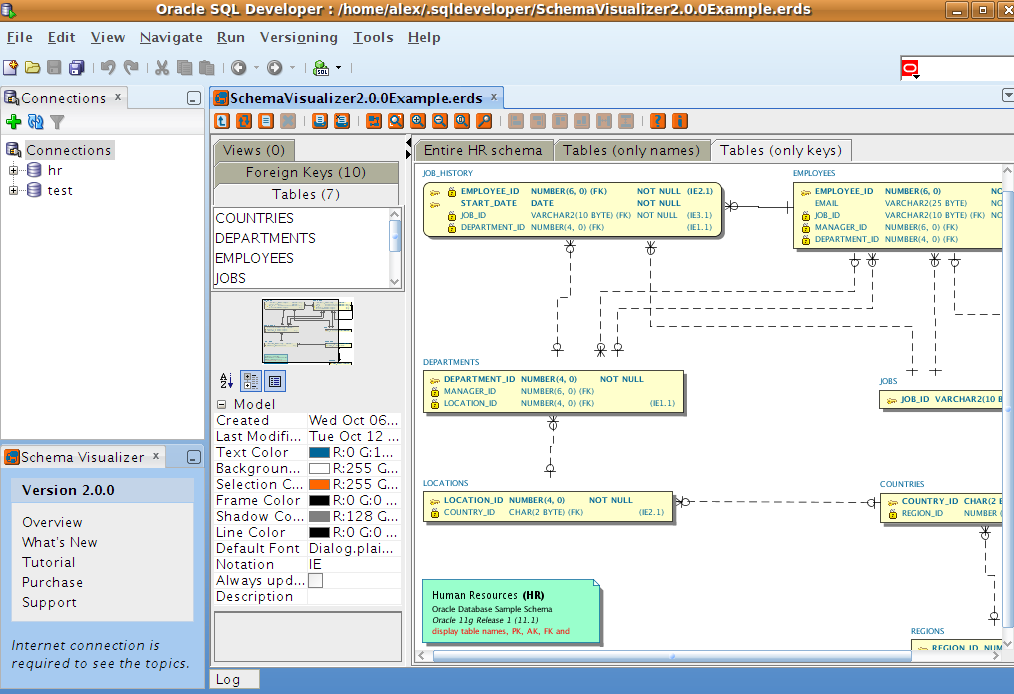Click the orange refresh arrows diagram icon
The width and height of the screenshot is (1014, 694).
(x=244, y=121)
